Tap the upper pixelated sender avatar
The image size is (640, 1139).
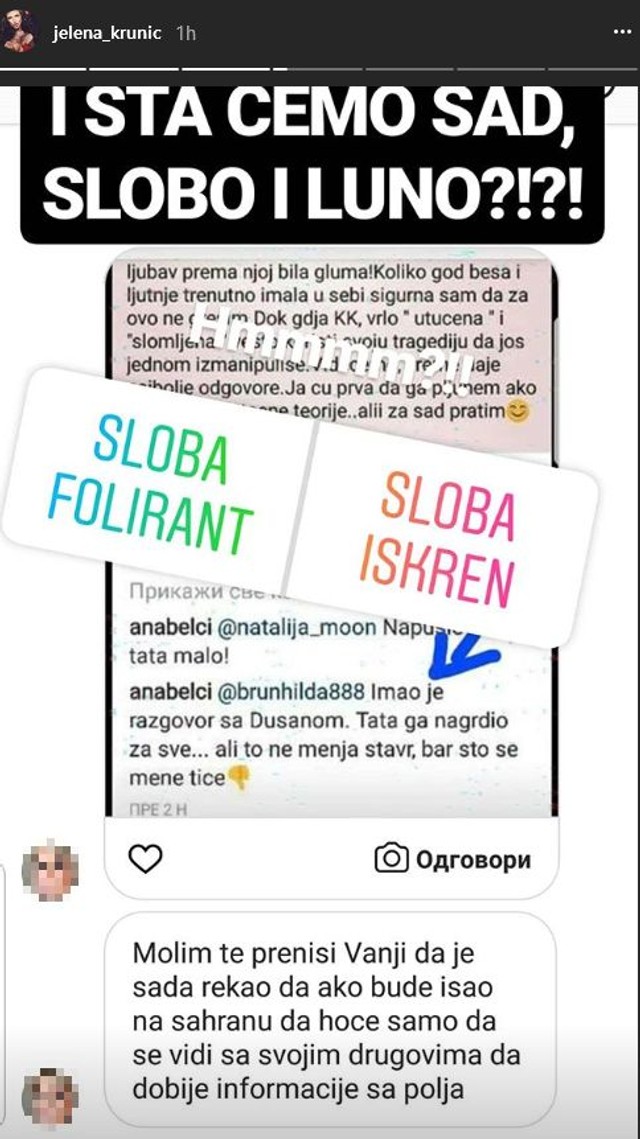(x=49, y=871)
